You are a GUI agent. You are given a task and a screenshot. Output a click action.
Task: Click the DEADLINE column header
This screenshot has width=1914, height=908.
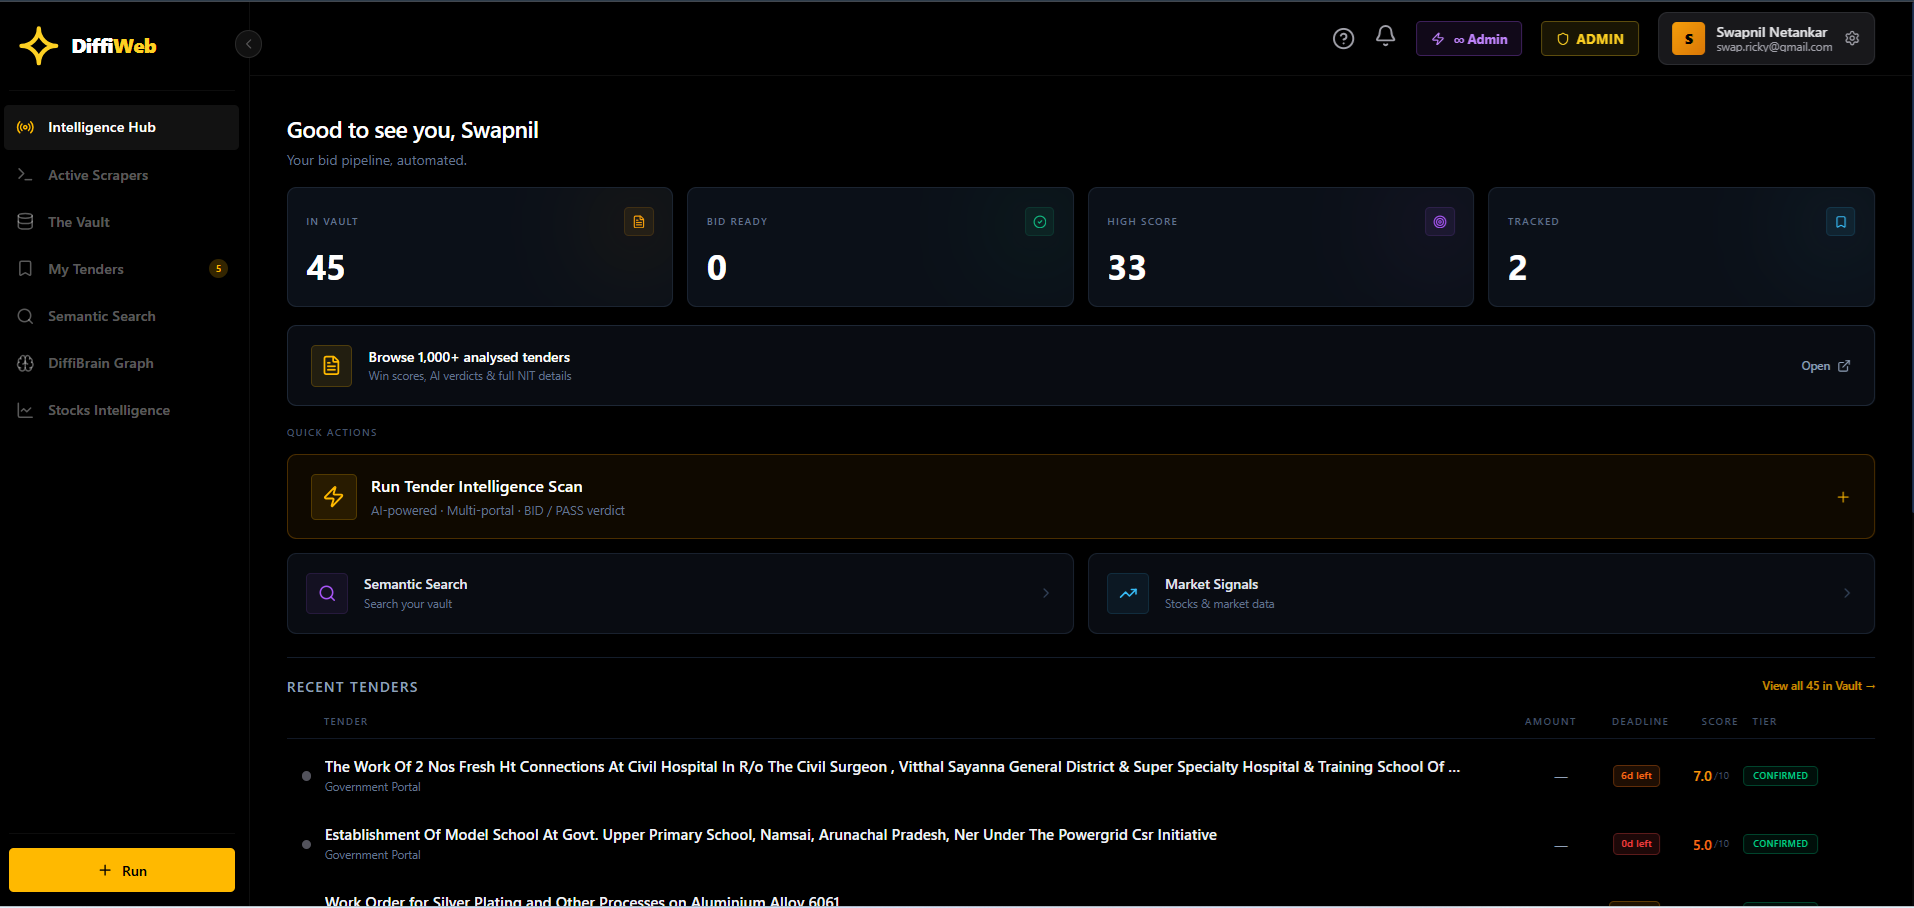coord(1640,722)
